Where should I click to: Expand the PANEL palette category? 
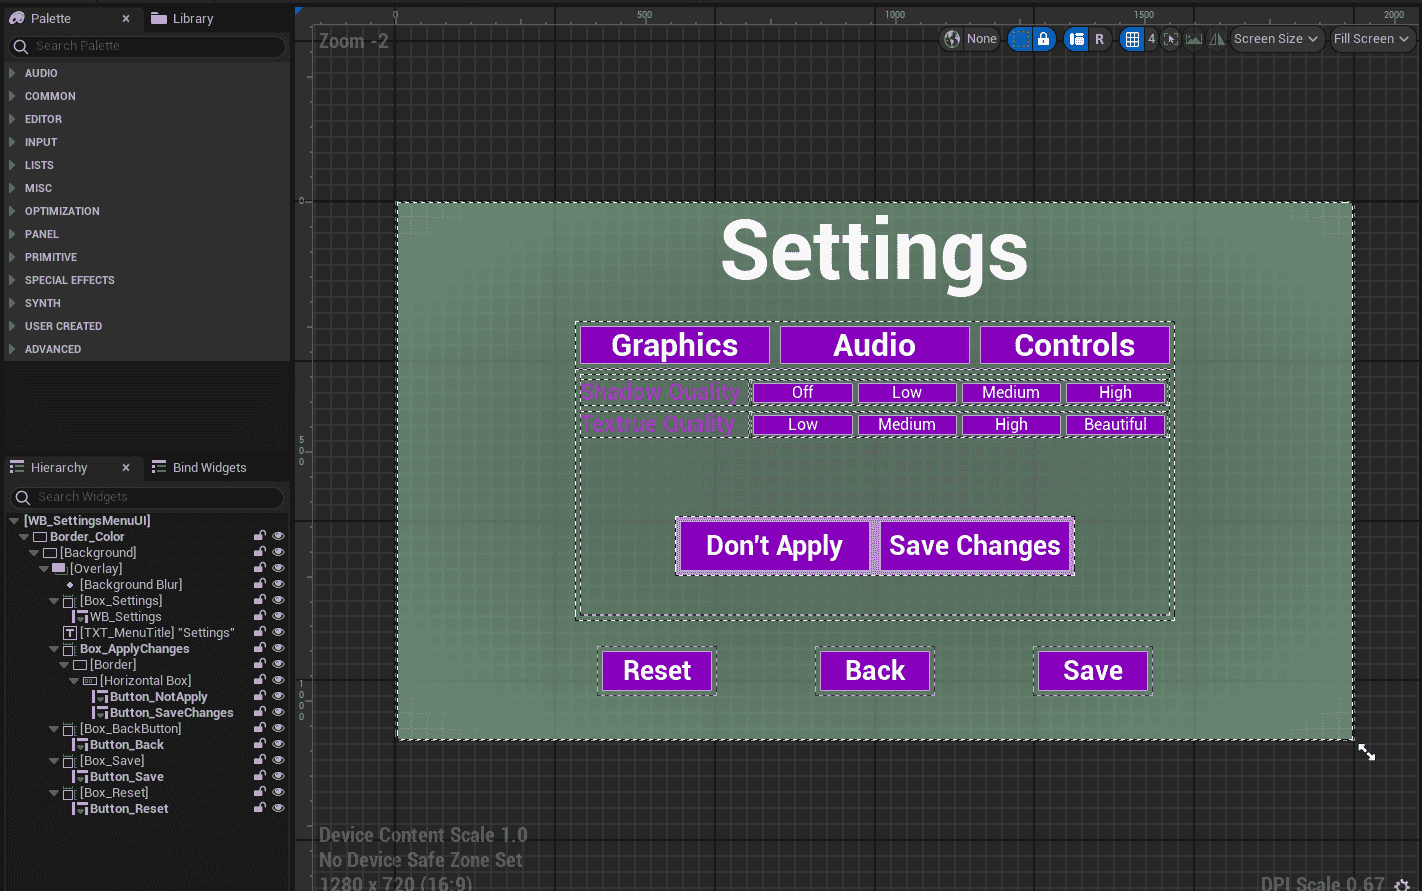(12, 234)
